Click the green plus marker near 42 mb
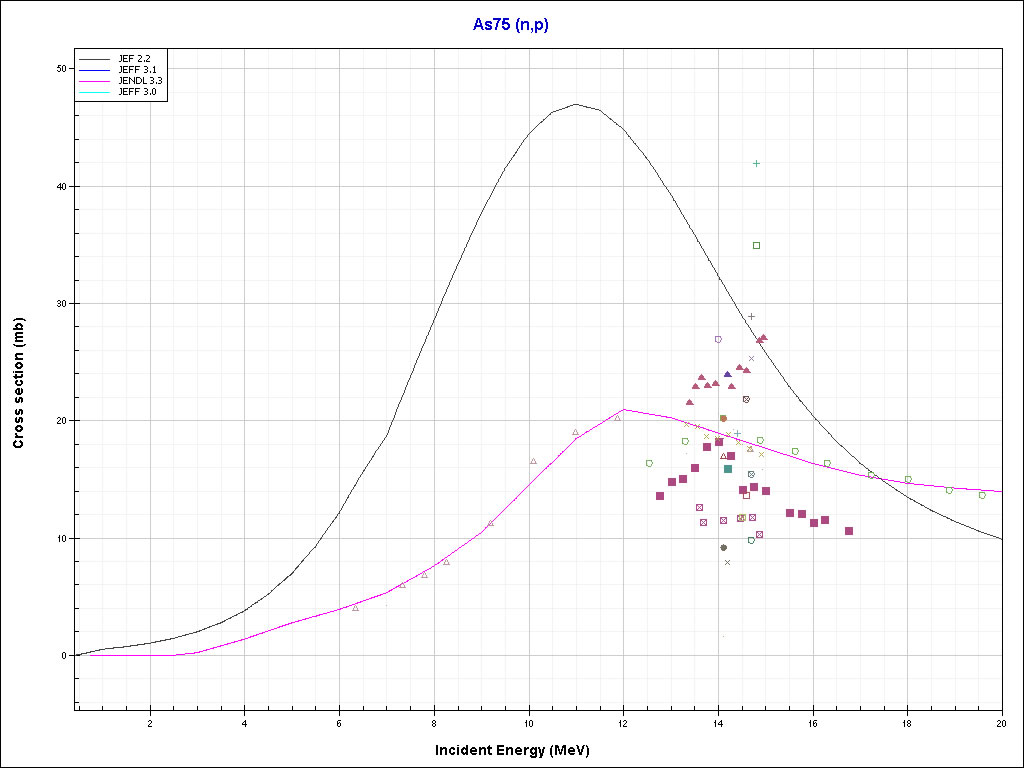1024x768 pixels. click(757, 163)
